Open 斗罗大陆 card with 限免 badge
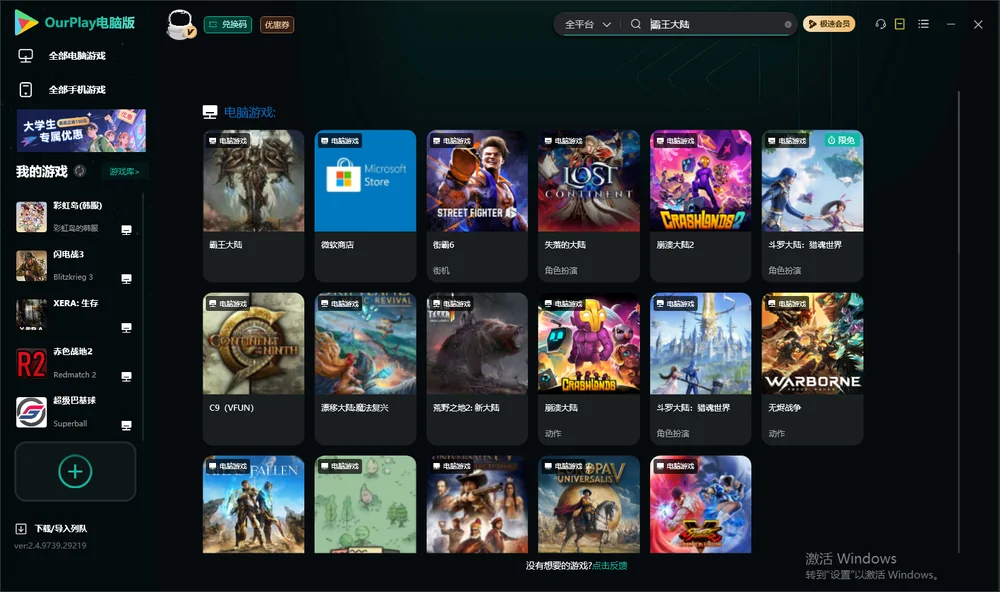 pyautogui.click(x=812, y=205)
